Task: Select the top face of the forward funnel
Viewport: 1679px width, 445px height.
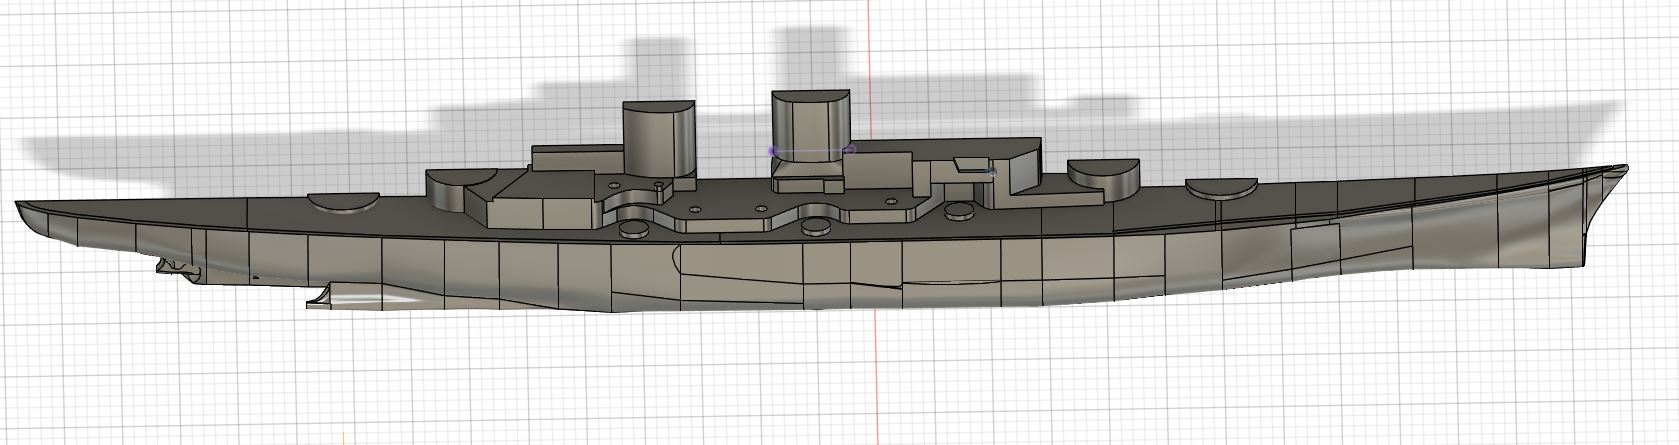Action: click(811, 97)
